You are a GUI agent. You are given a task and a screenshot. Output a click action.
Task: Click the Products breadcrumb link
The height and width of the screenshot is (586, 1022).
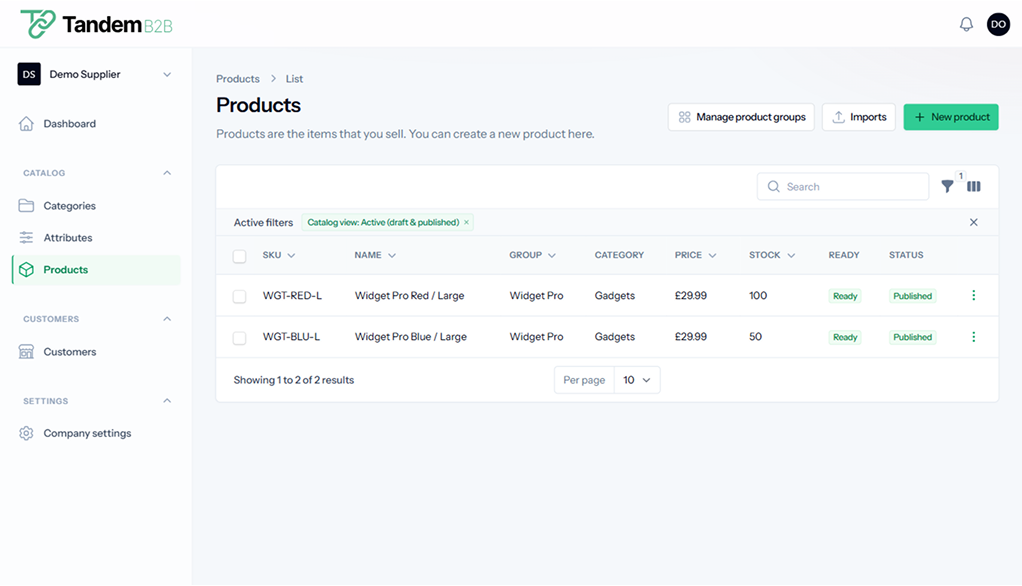tap(238, 79)
